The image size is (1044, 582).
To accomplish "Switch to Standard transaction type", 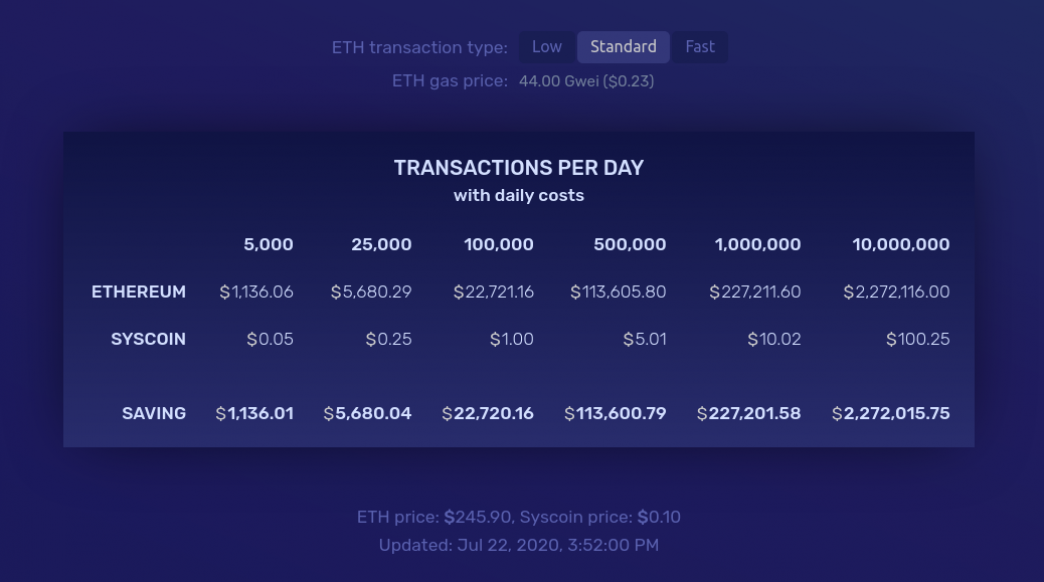I will (623, 47).
